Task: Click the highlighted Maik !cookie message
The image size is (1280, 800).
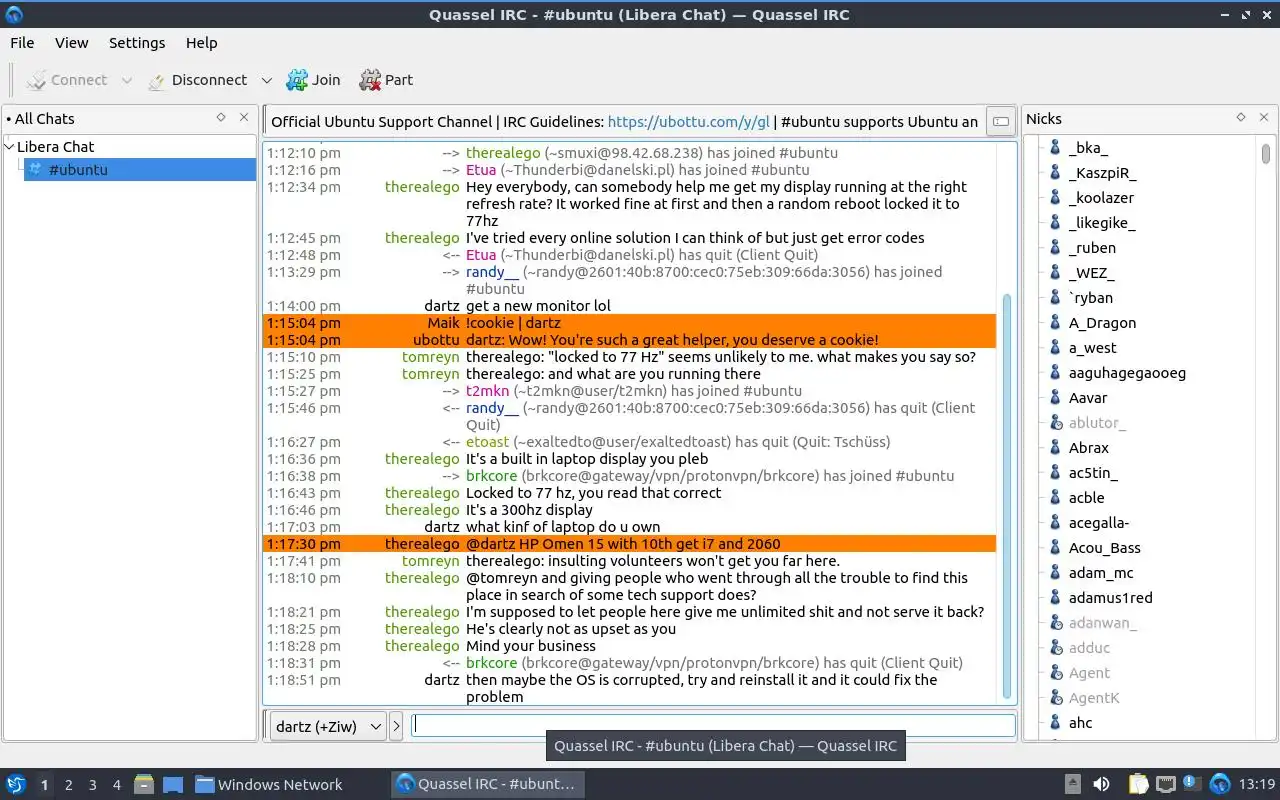Action: click(630, 323)
